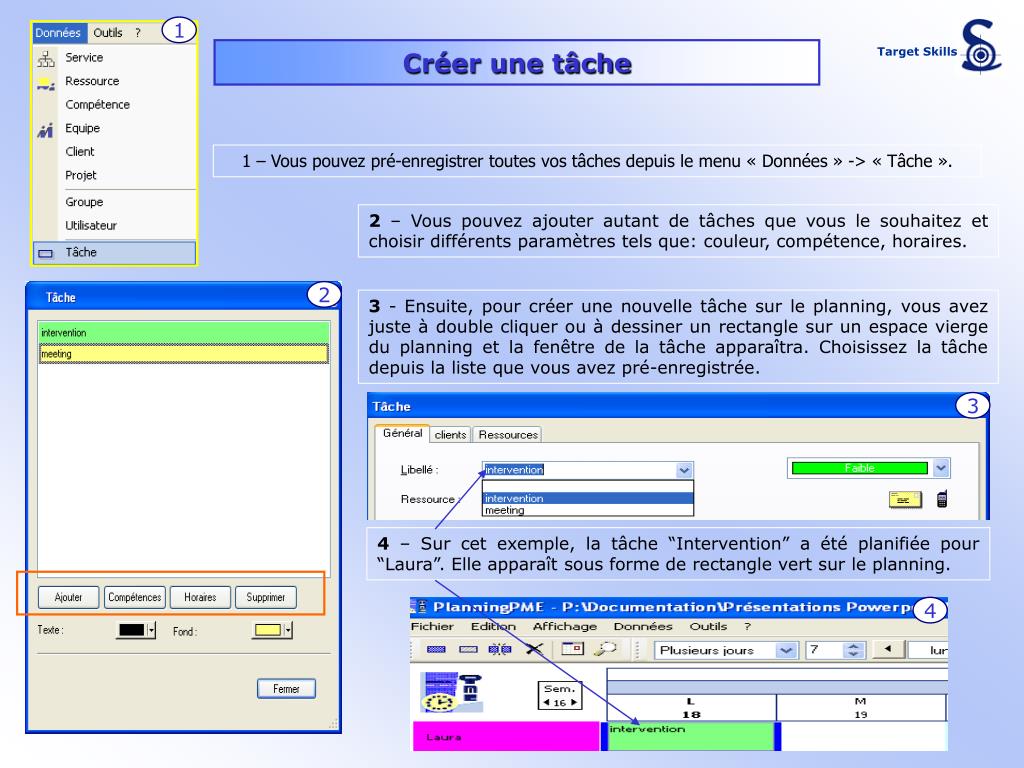Click the PlanningPME clock logo icon
This screenshot has width=1024, height=768.
point(453,692)
